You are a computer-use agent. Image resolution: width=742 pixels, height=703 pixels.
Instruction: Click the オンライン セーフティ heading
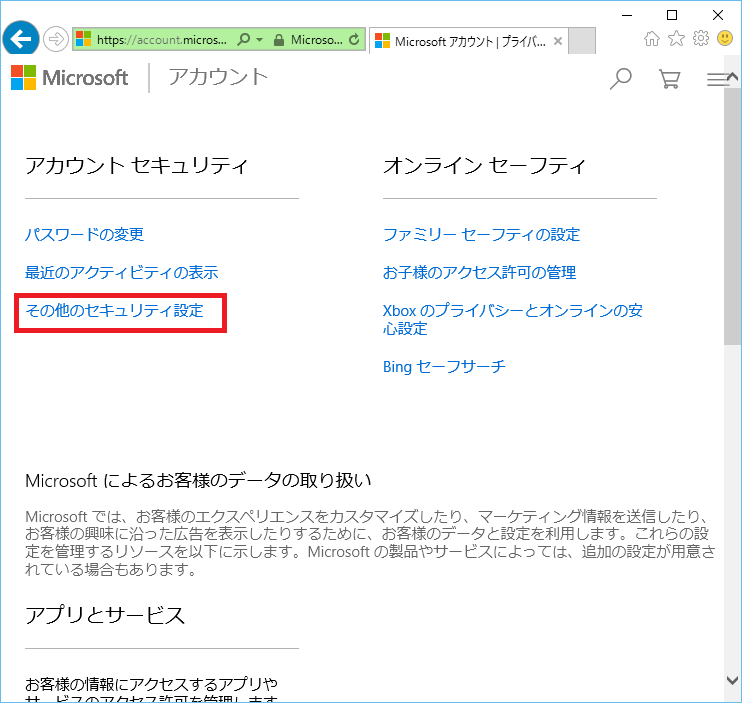coord(485,166)
